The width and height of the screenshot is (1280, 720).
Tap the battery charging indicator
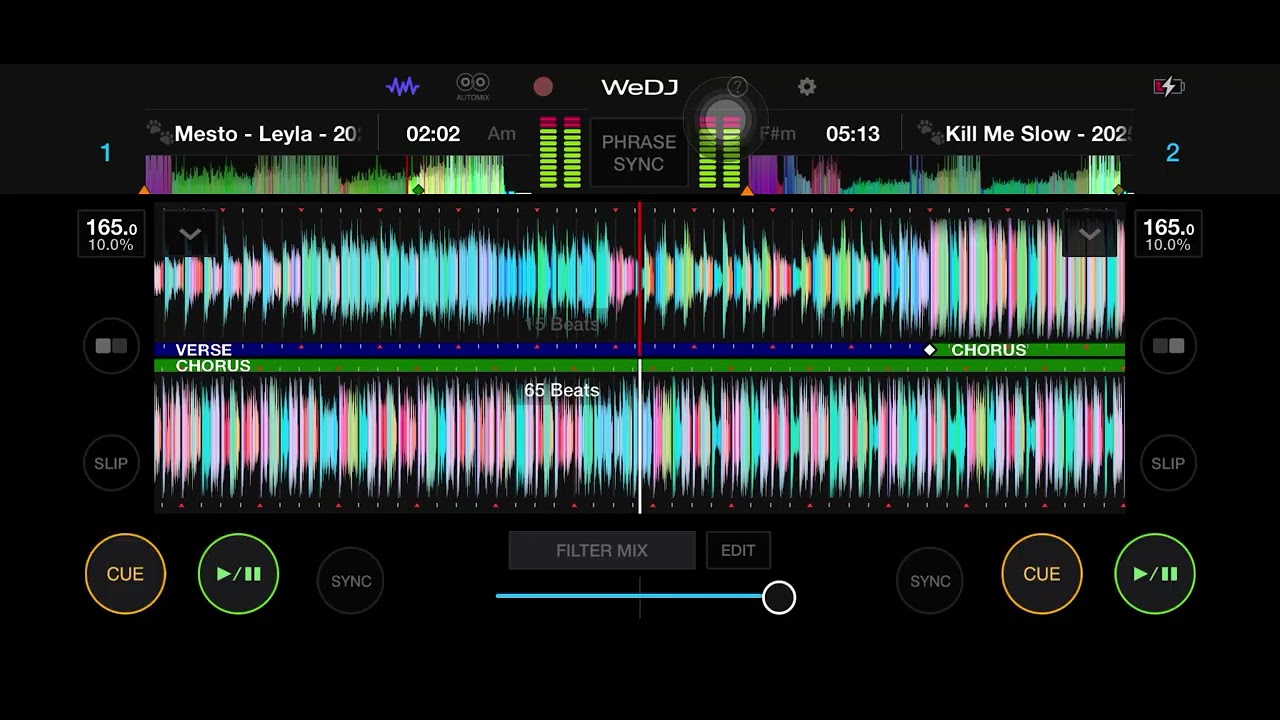coord(1169,87)
